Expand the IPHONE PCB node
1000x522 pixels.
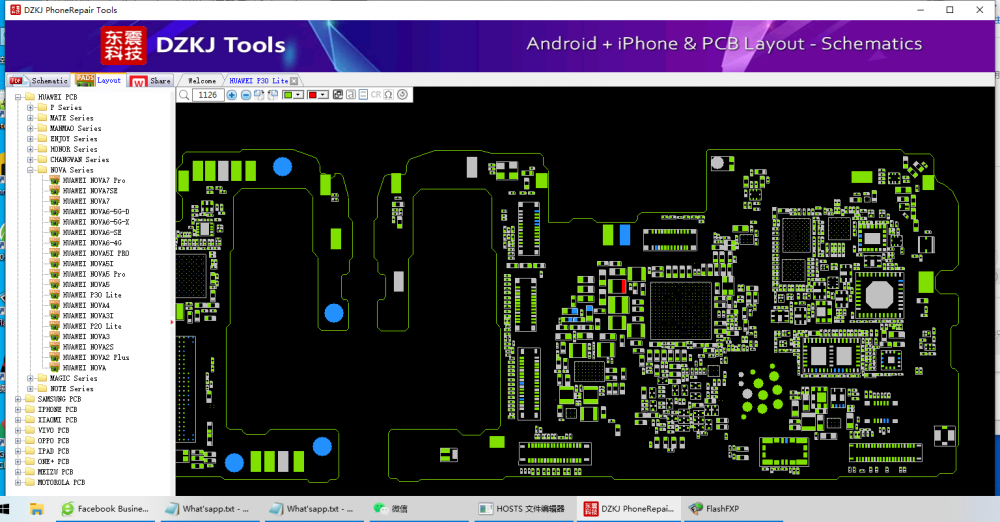pyautogui.click(x=18, y=410)
